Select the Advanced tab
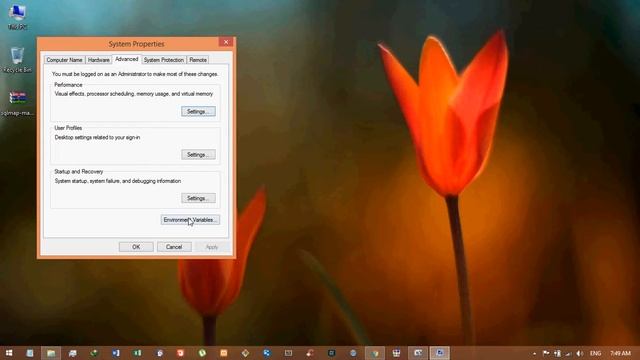 tap(127, 59)
